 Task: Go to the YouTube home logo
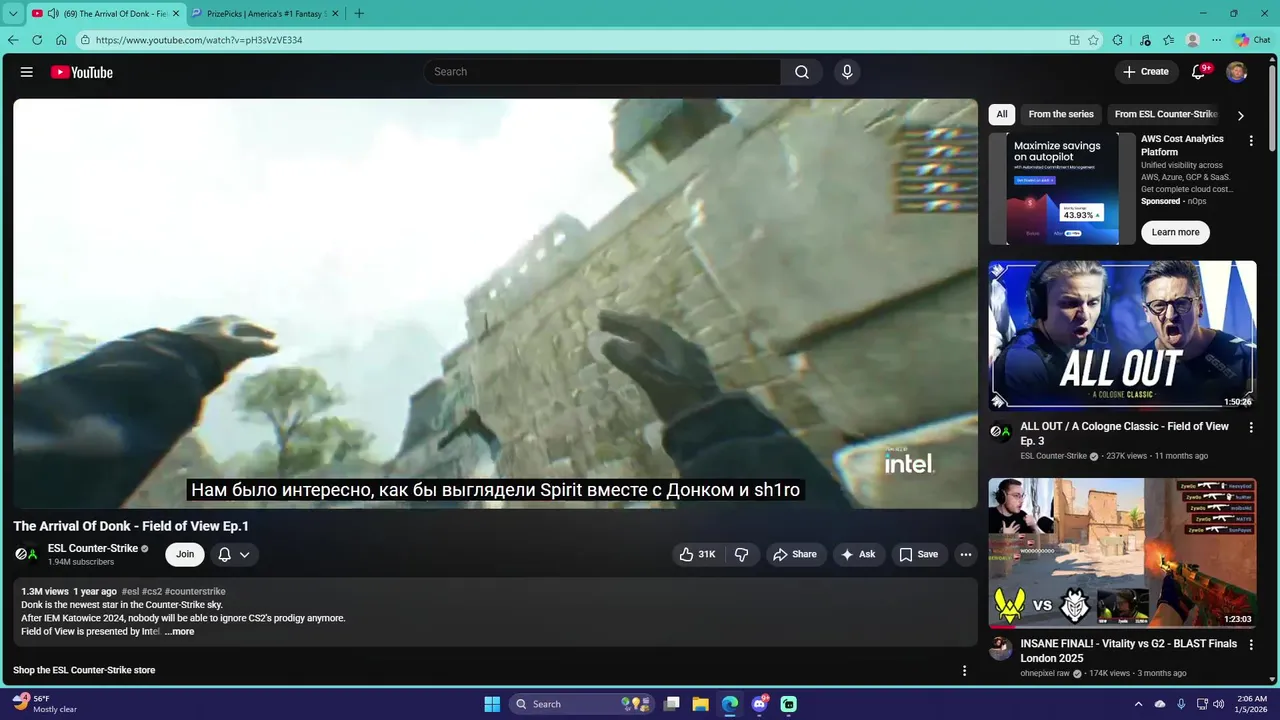point(82,72)
